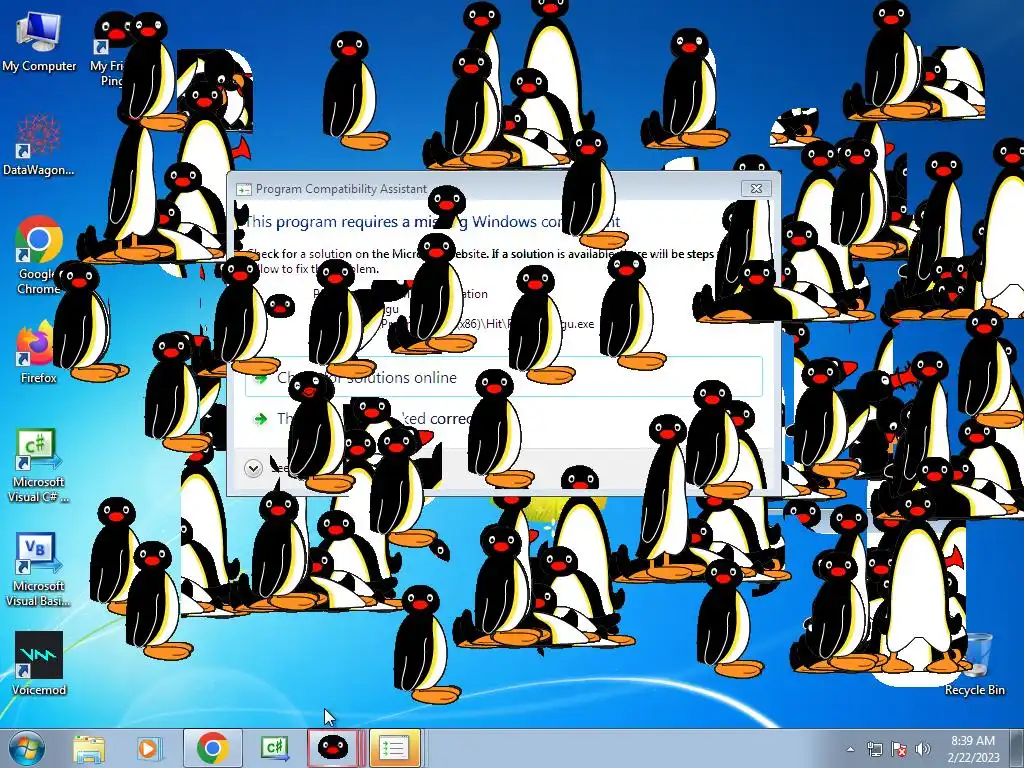The height and width of the screenshot is (768, 1024).
Task: Launch Firefox desktop shortcut
Action: pos(37,353)
